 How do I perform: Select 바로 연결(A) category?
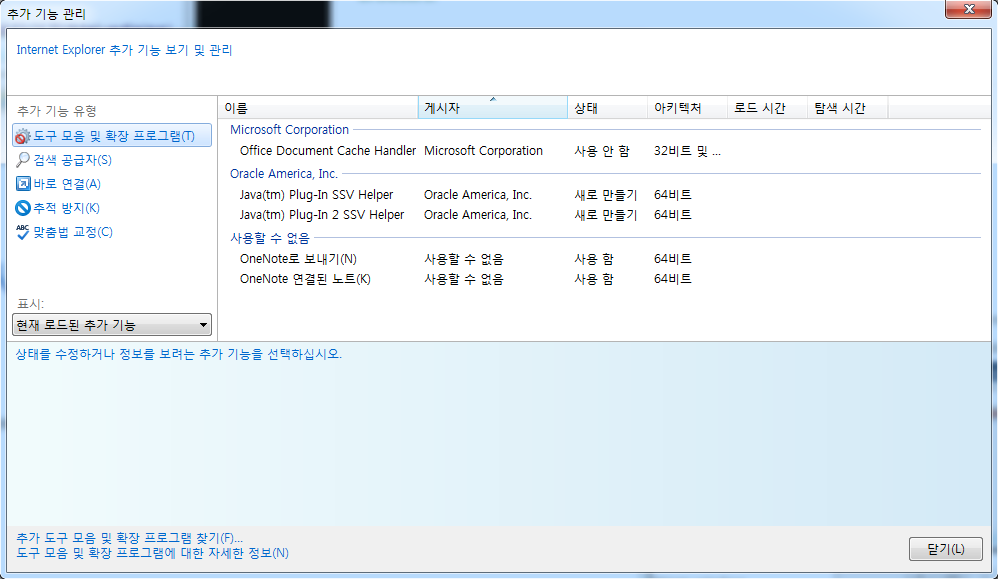coord(67,184)
